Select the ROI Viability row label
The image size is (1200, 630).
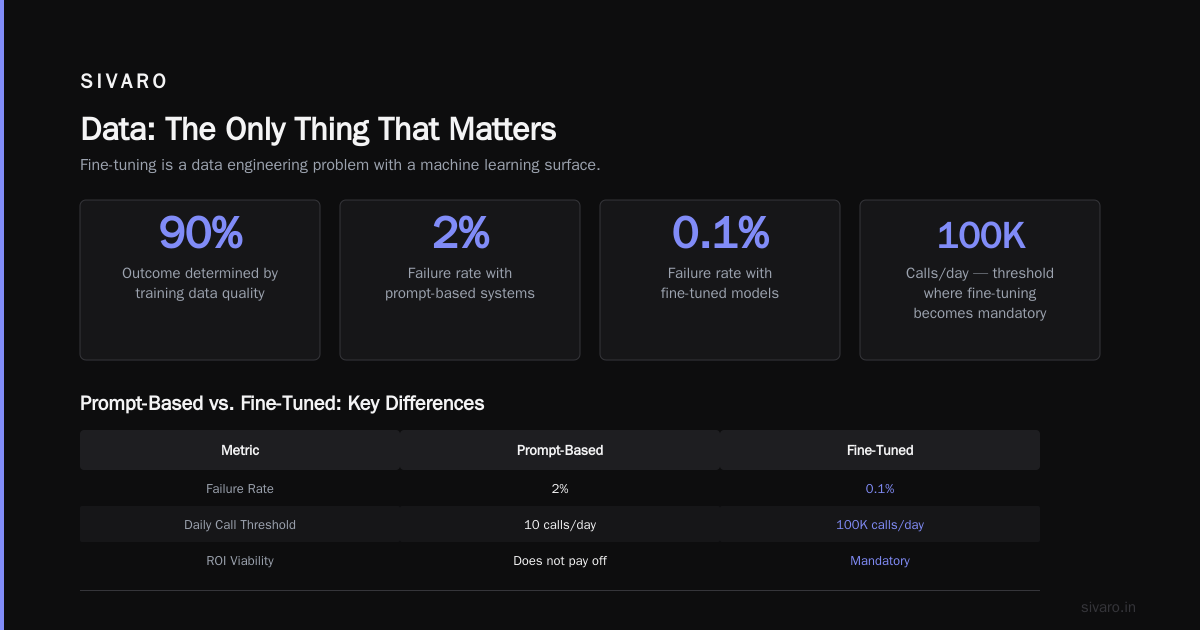click(240, 561)
